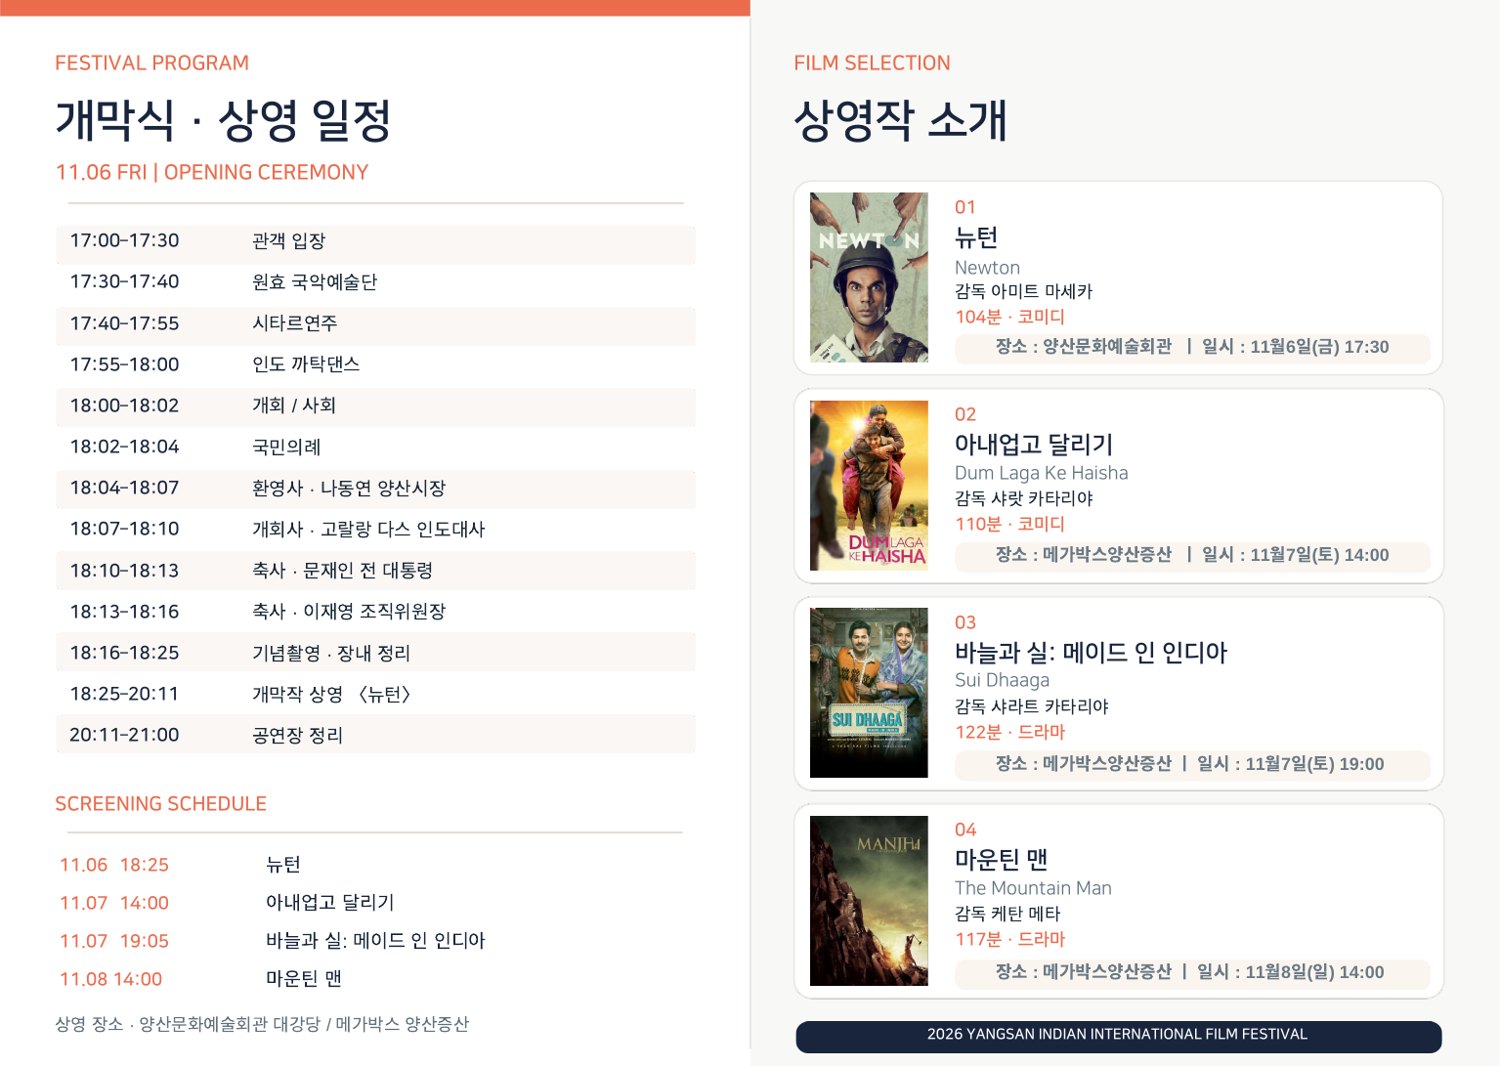Screen dimensions: 1500x1066
Task: Click the 11.07 19:05 screening date
Action: click(114, 941)
